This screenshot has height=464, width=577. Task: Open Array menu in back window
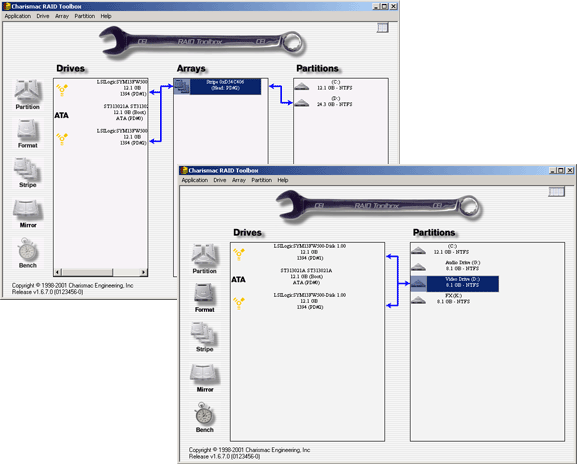point(62,16)
